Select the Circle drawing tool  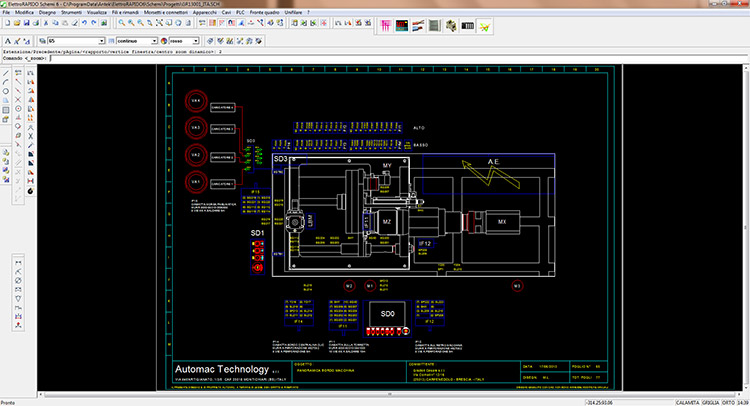click(x=6, y=91)
